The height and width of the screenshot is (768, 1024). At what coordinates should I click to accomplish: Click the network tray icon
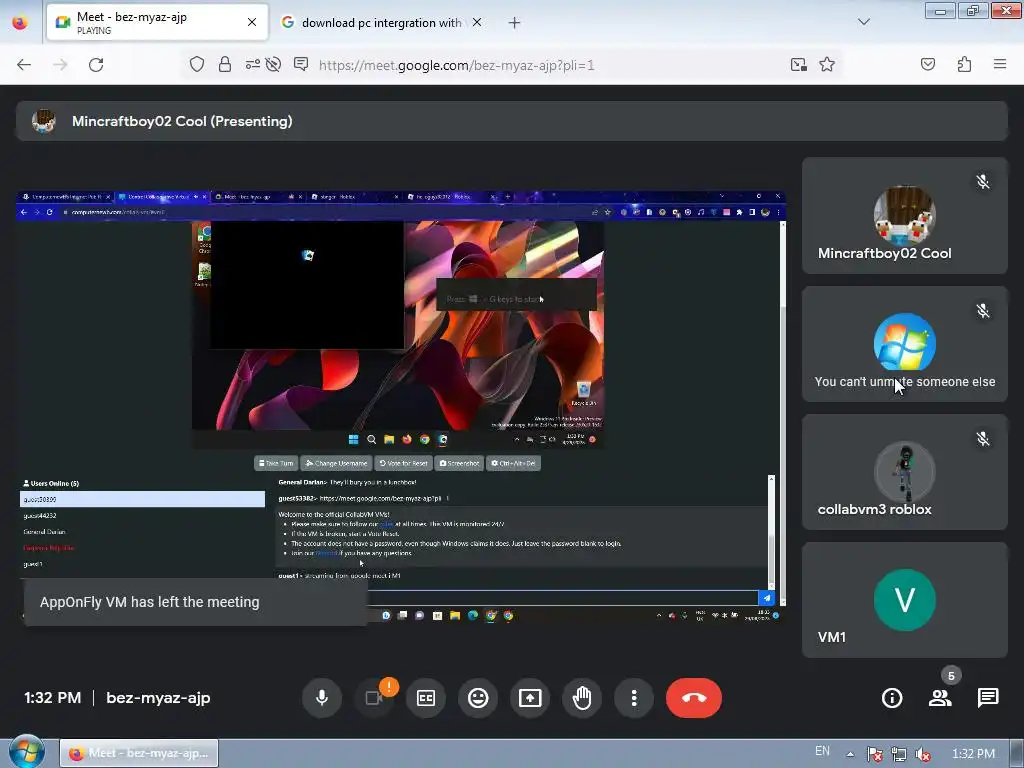[x=899, y=754]
